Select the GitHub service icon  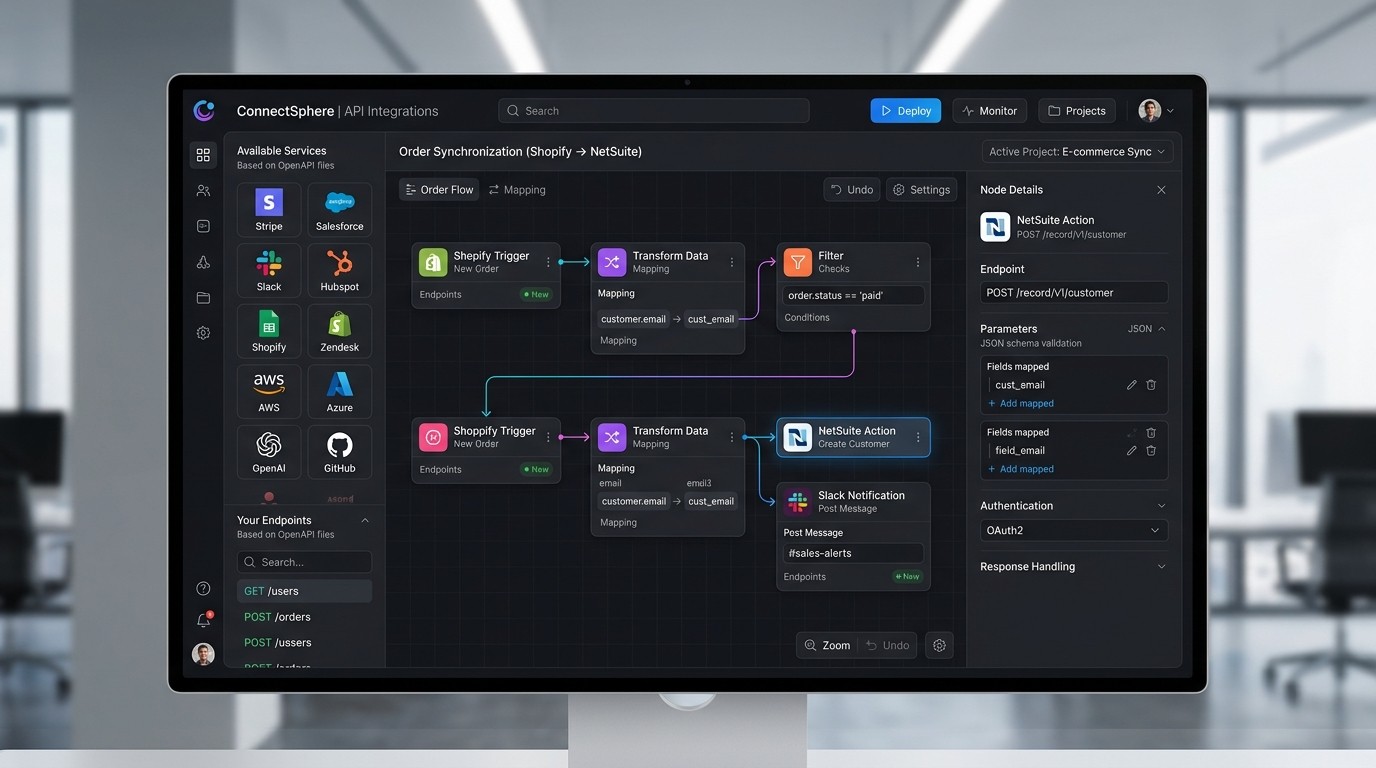pos(339,452)
